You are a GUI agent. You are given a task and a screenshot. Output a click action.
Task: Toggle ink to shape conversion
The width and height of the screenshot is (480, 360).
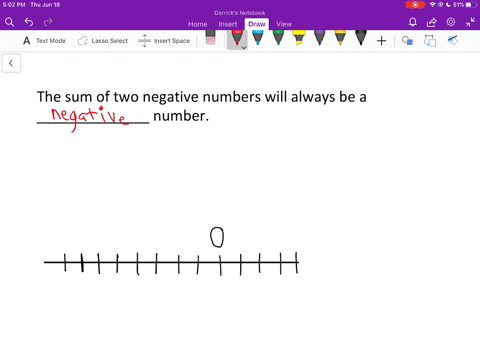tap(430, 41)
